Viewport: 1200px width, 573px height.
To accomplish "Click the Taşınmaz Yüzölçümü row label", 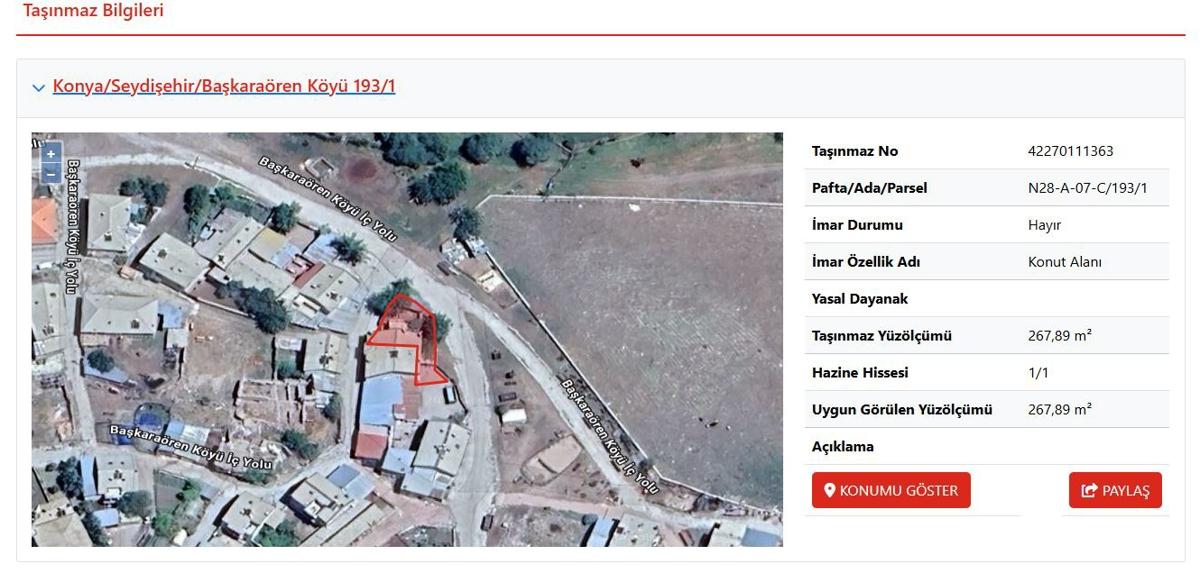I will 881,336.
